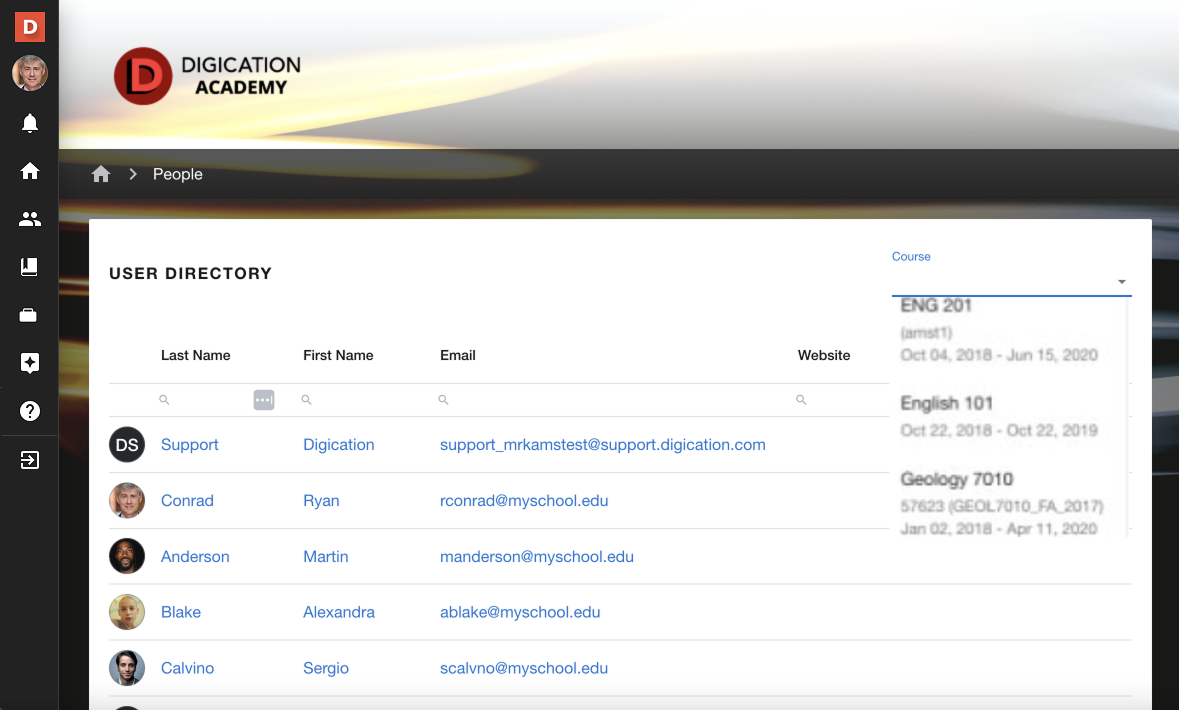1179x710 pixels.
Task: Go to Home via sidebar house icon
Action: coord(30,171)
